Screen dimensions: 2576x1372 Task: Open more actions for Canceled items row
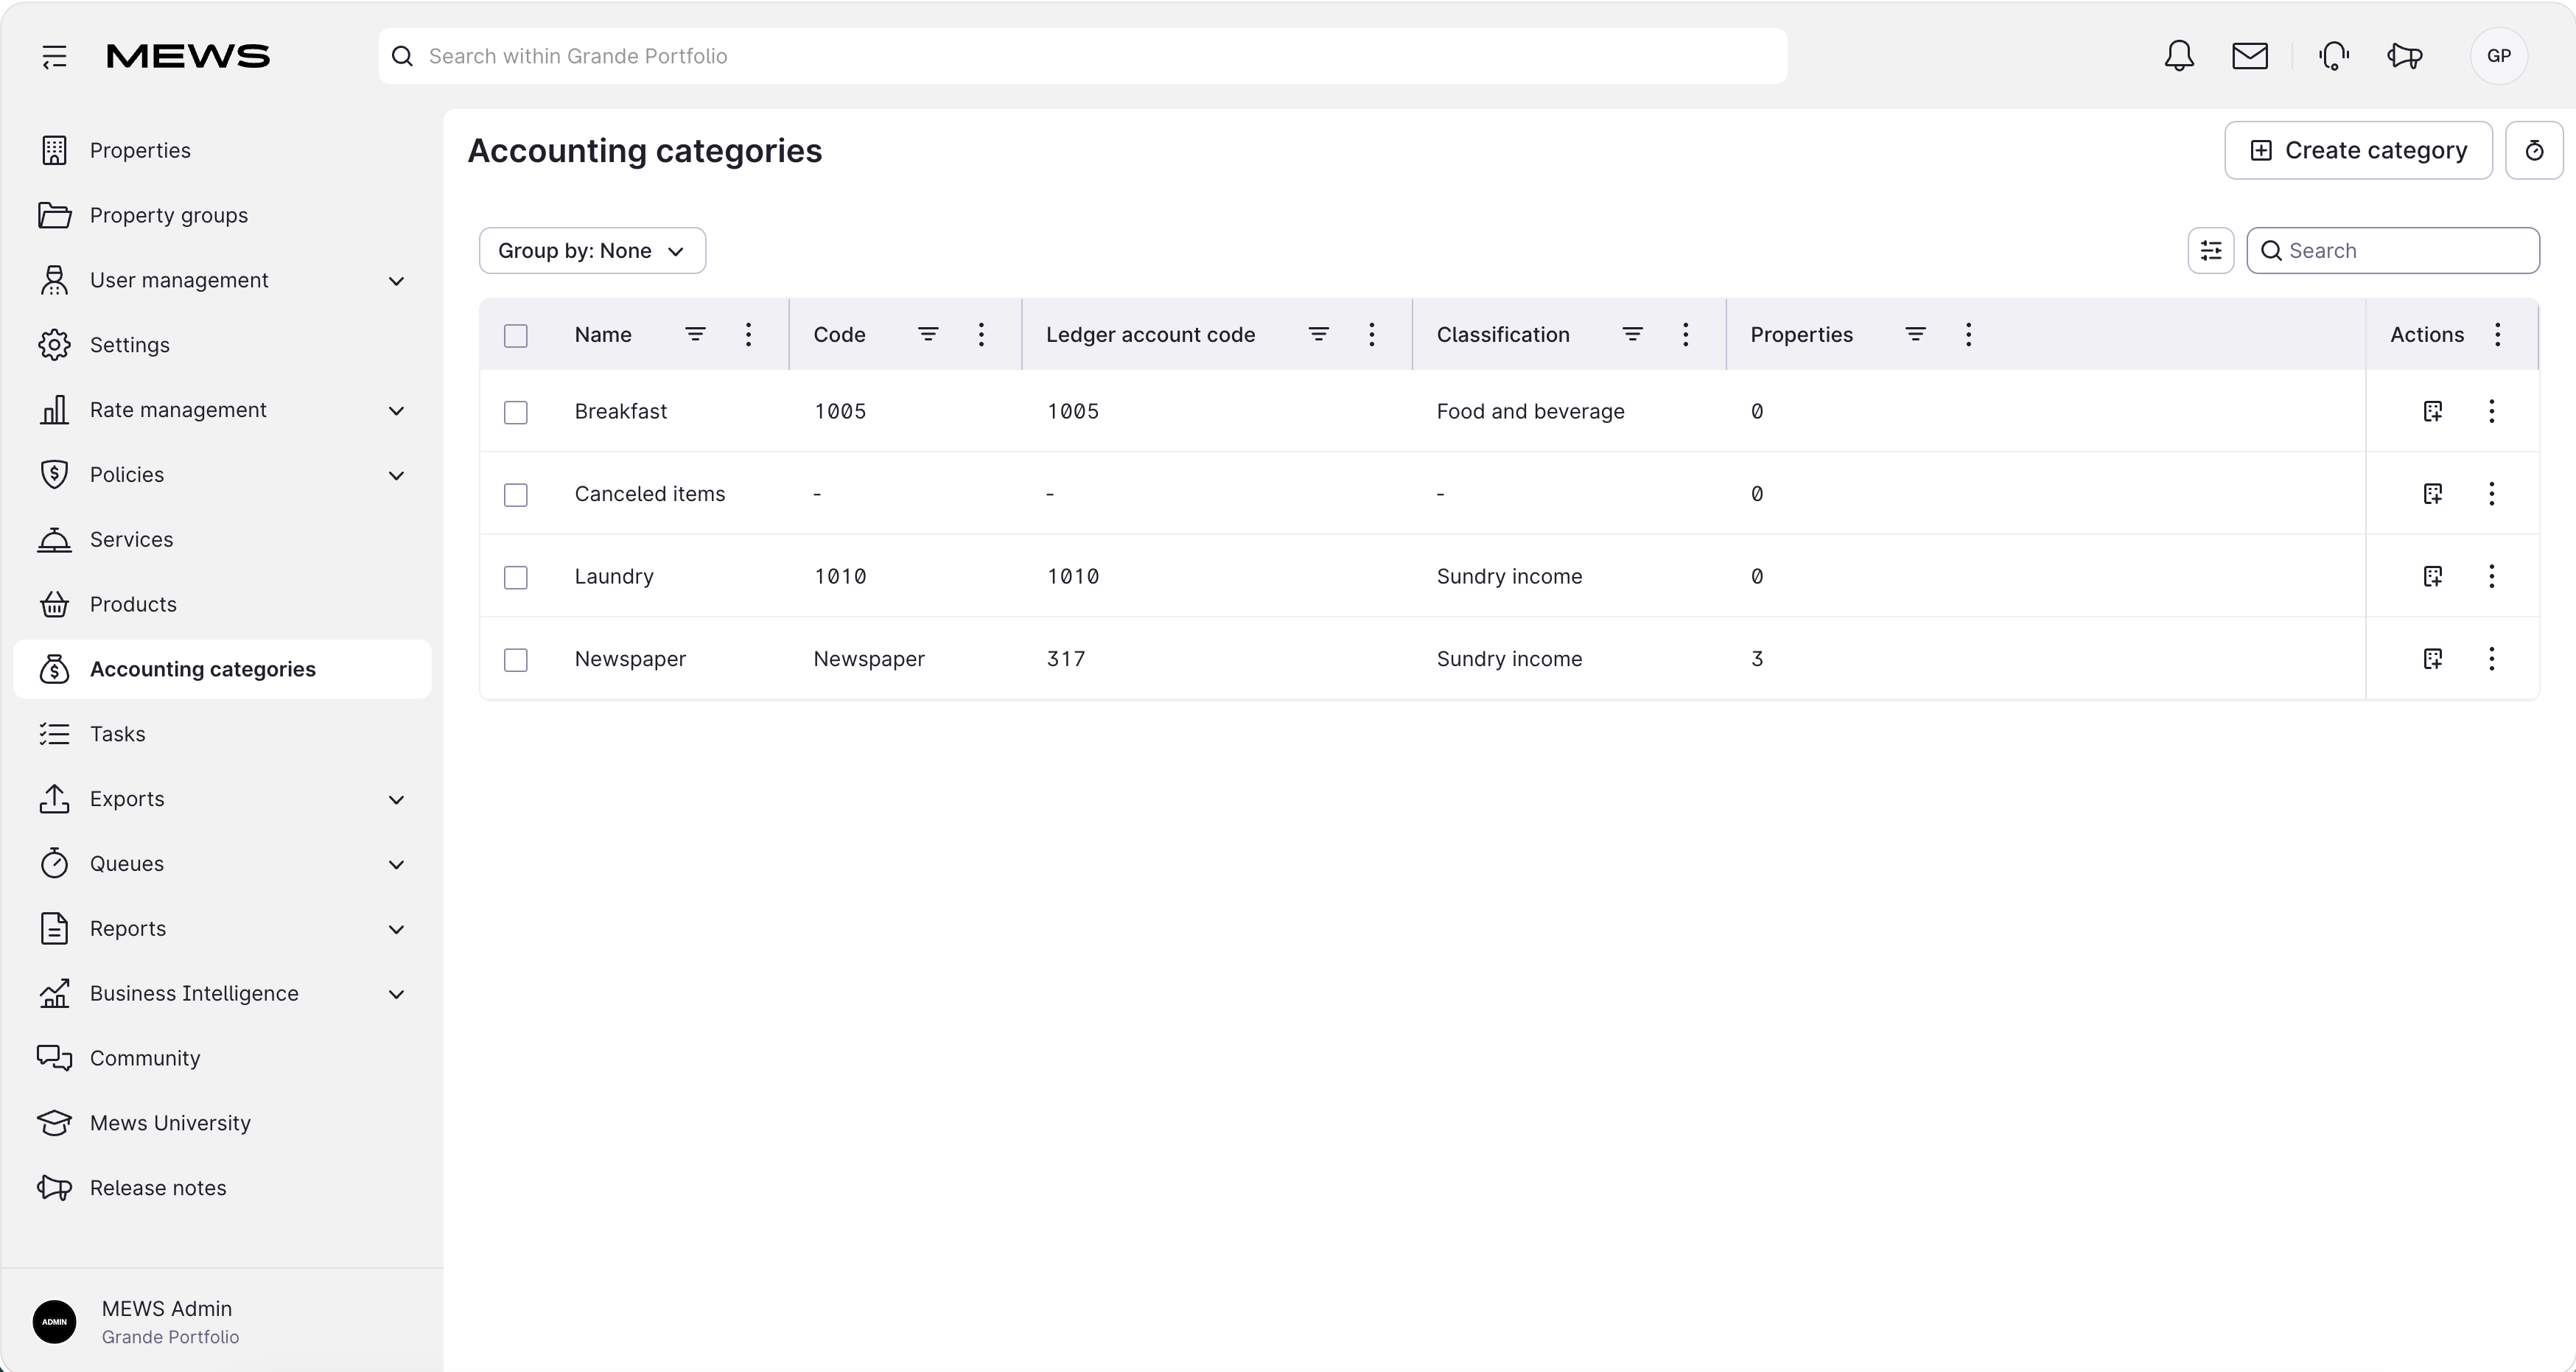point(2492,493)
